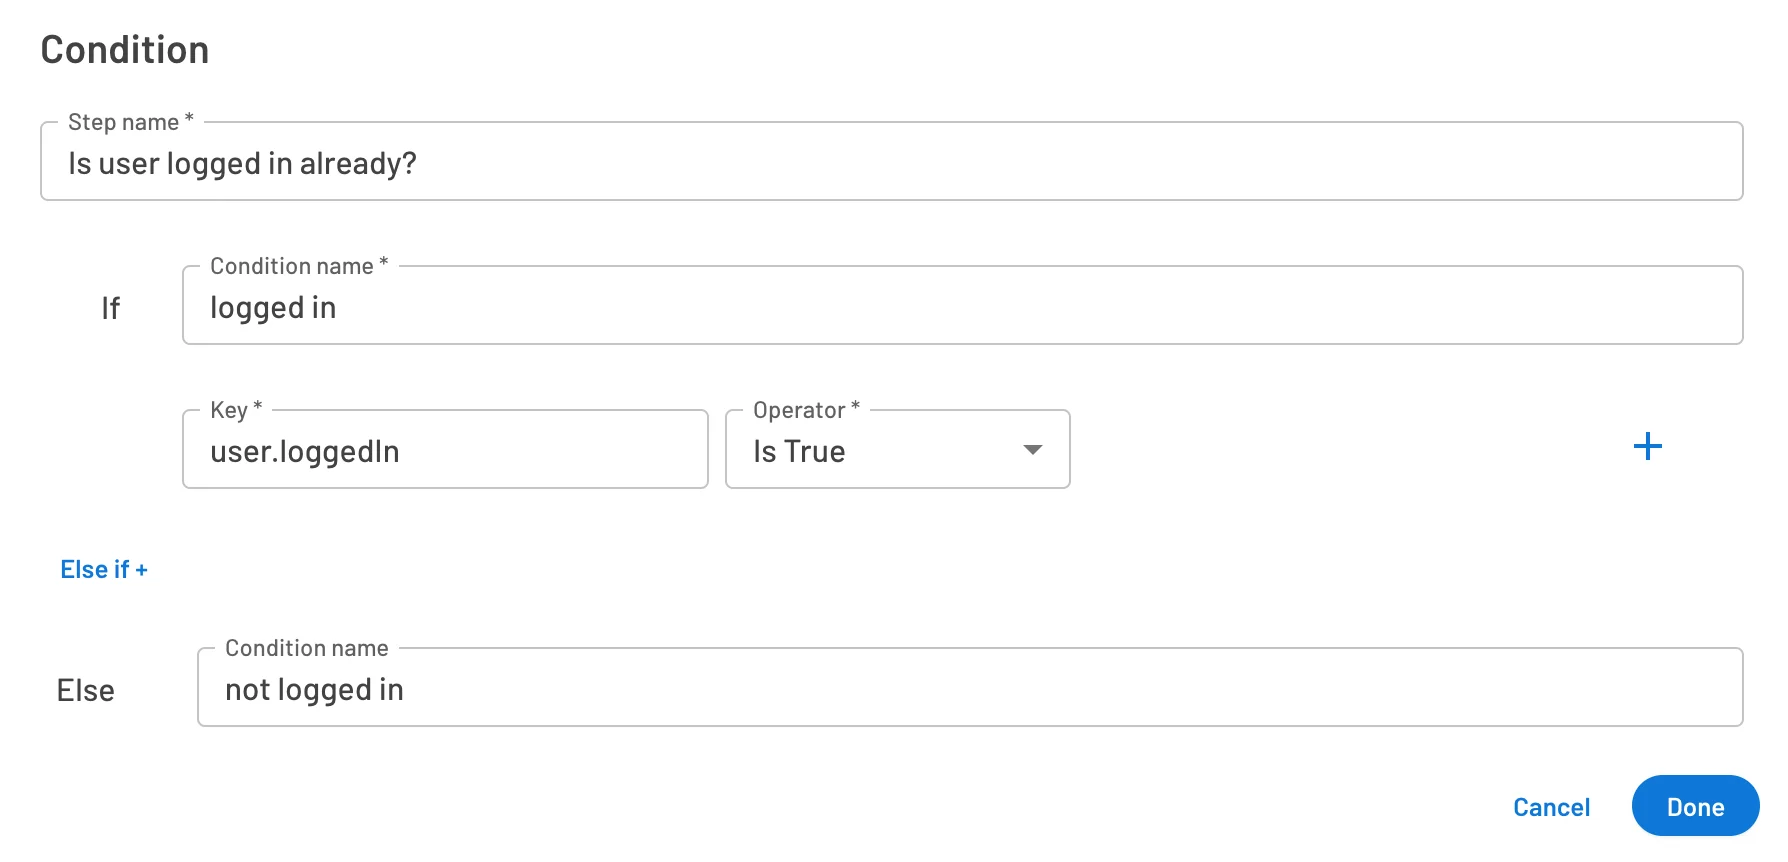Select the Step name field containing the question
The image size is (1788, 862).
(890, 163)
